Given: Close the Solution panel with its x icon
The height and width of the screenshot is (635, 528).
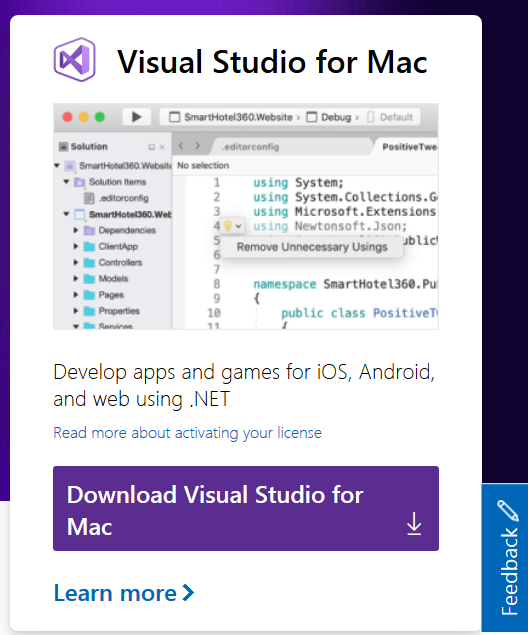Looking at the screenshot, I should [x=162, y=147].
